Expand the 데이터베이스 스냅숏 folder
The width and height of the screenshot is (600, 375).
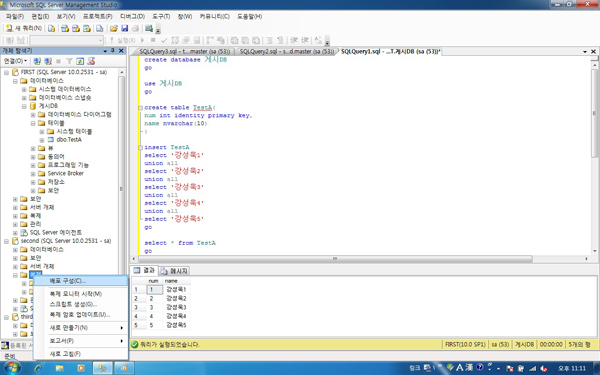click(x=24, y=98)
